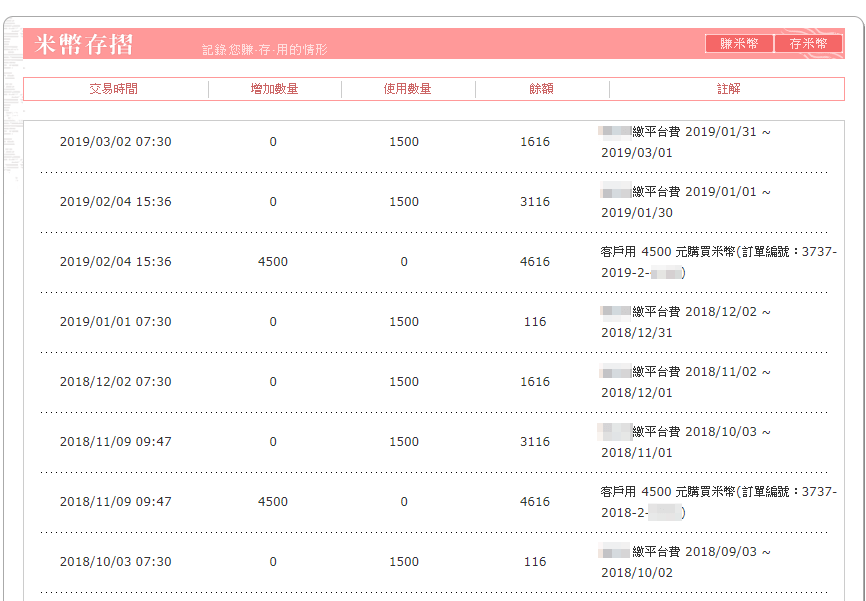Click the note 繳平台費 2019/01/31 ~ 2019/03/01

click(x=685, y=142)
